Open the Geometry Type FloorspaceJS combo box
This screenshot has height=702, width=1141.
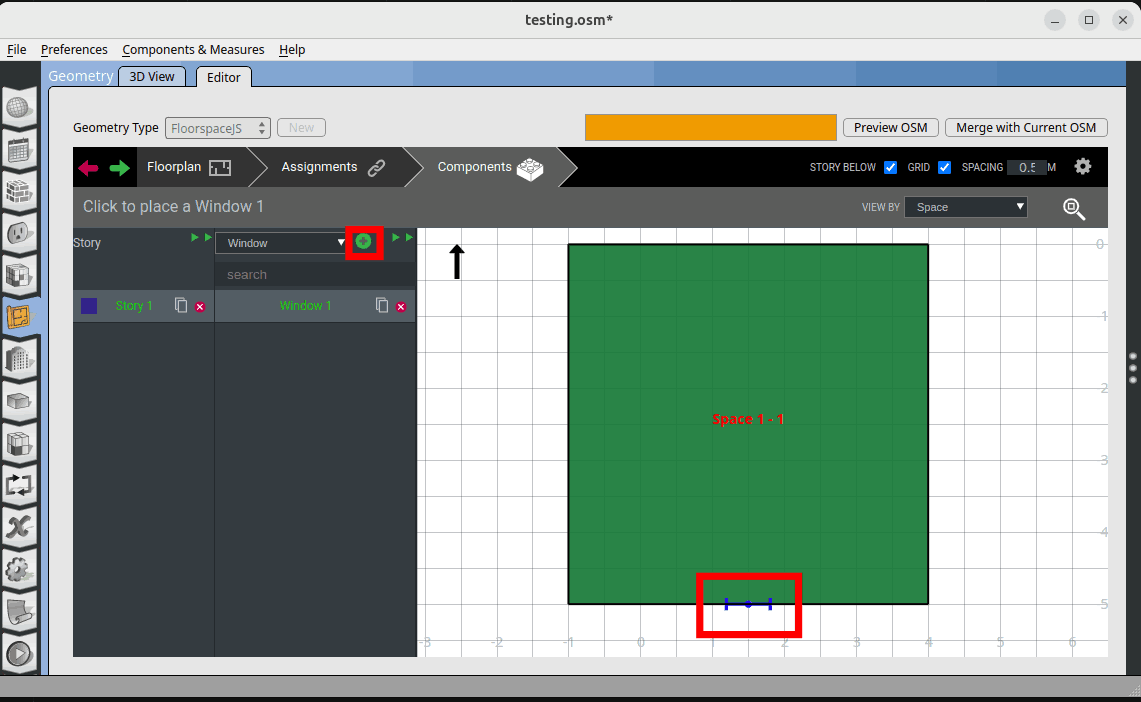click(218, 128)
